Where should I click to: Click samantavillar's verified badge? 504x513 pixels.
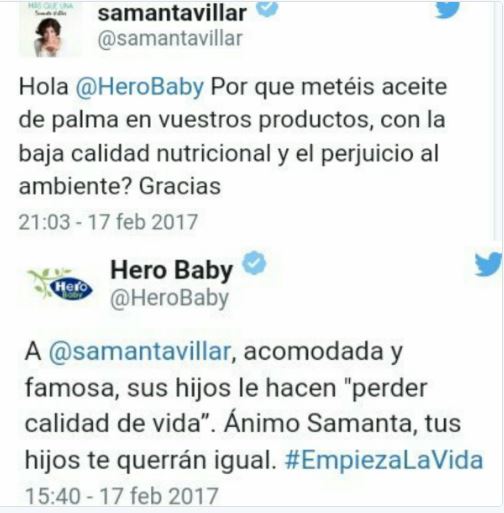pos(267,8)
